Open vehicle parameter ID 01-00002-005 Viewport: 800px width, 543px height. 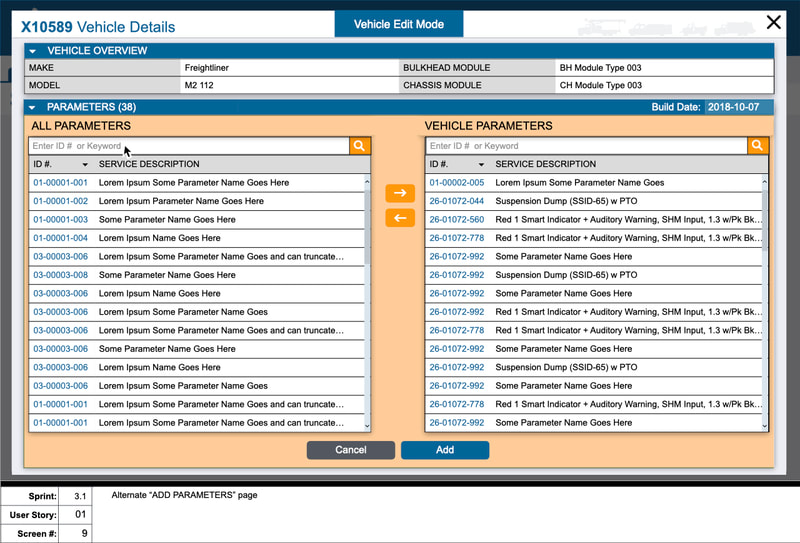click(x=457, y=183)
